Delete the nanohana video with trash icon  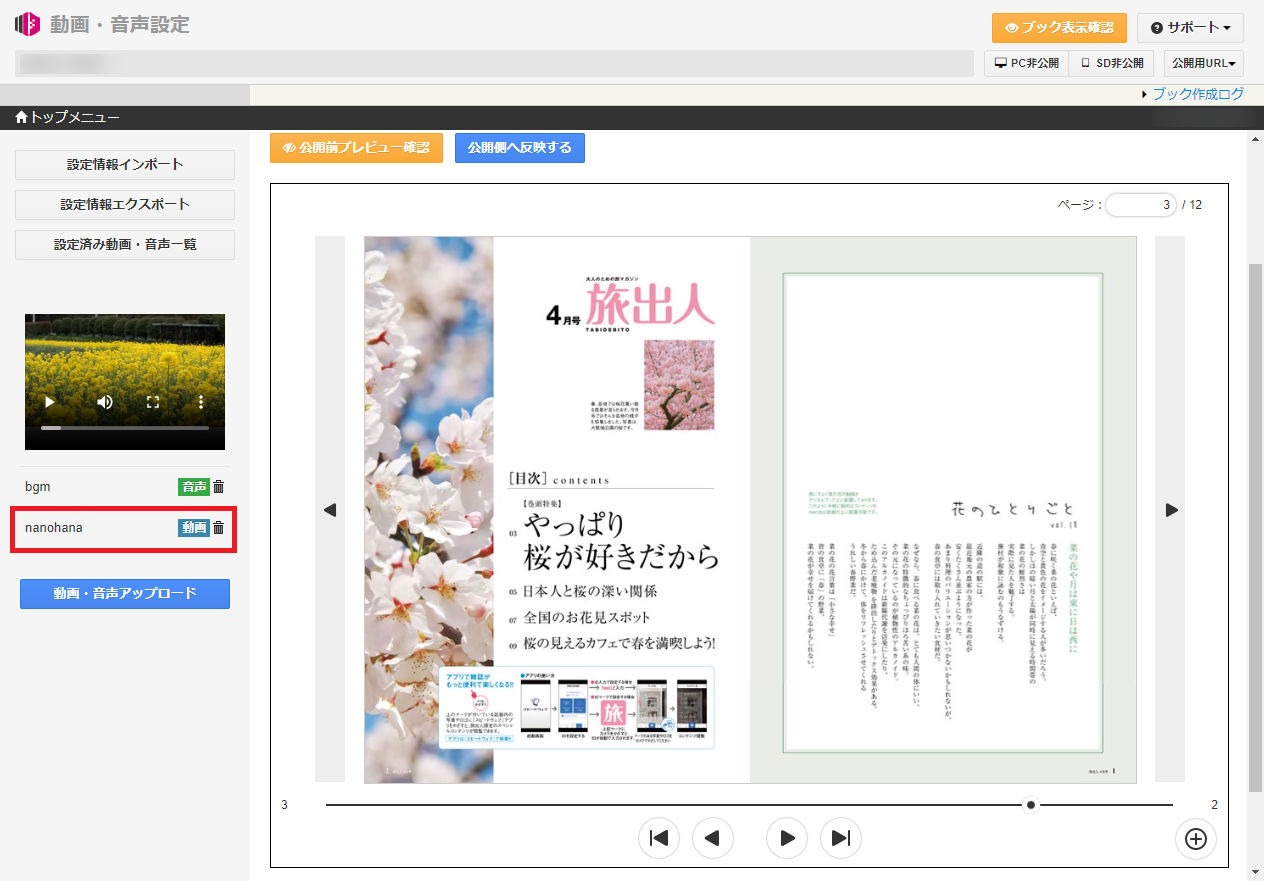pos(219,528)
